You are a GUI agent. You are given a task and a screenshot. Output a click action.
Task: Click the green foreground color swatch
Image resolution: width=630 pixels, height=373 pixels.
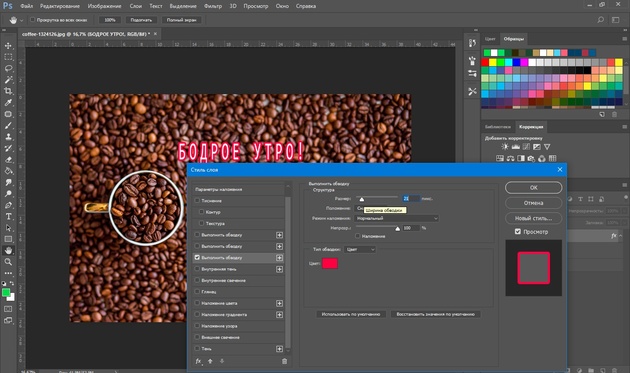[x=6, y=293]
